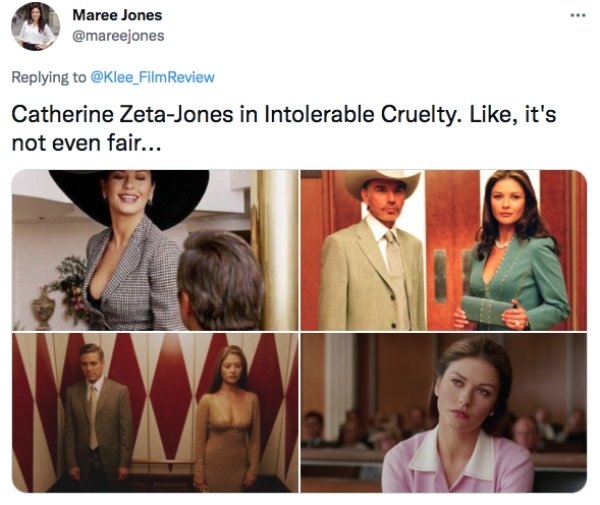The width and height of the screenshot is (600, 505).
Task: Open the Maree Jones display name
Action: [117, 15]
